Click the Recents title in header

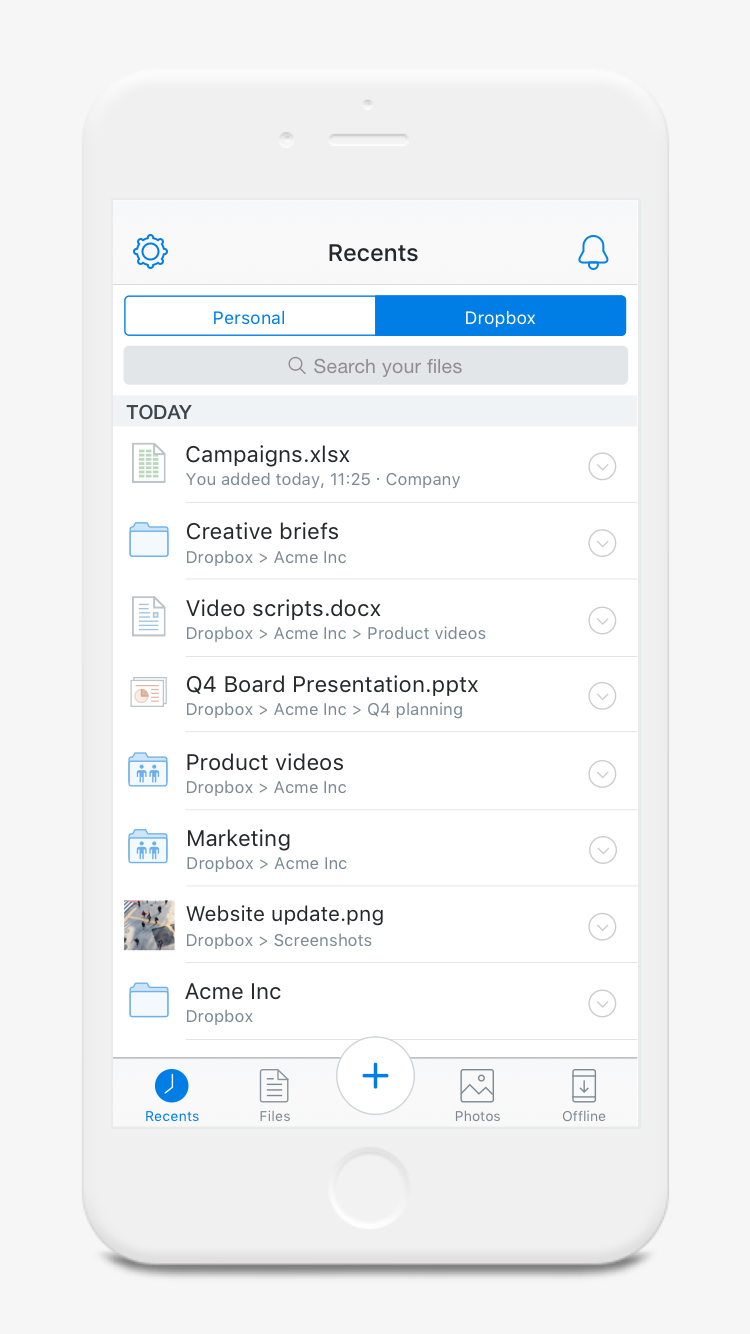pyautogui.click(x=373, y=253)
